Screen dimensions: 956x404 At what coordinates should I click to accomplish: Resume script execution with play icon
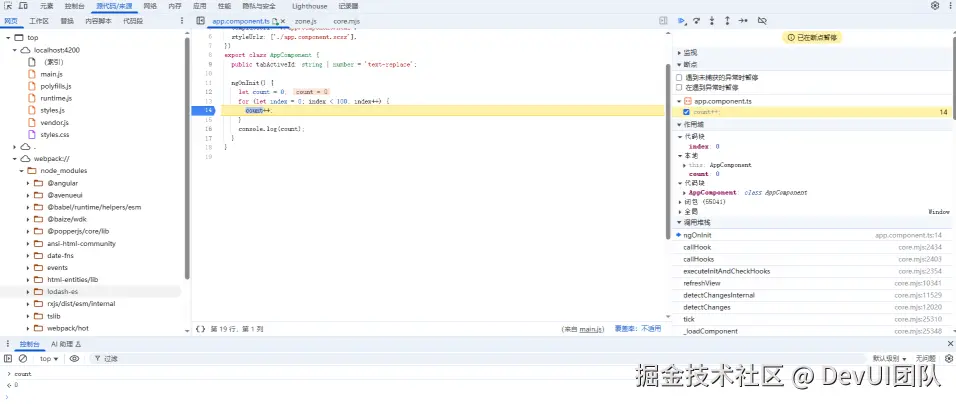[682, 21]
